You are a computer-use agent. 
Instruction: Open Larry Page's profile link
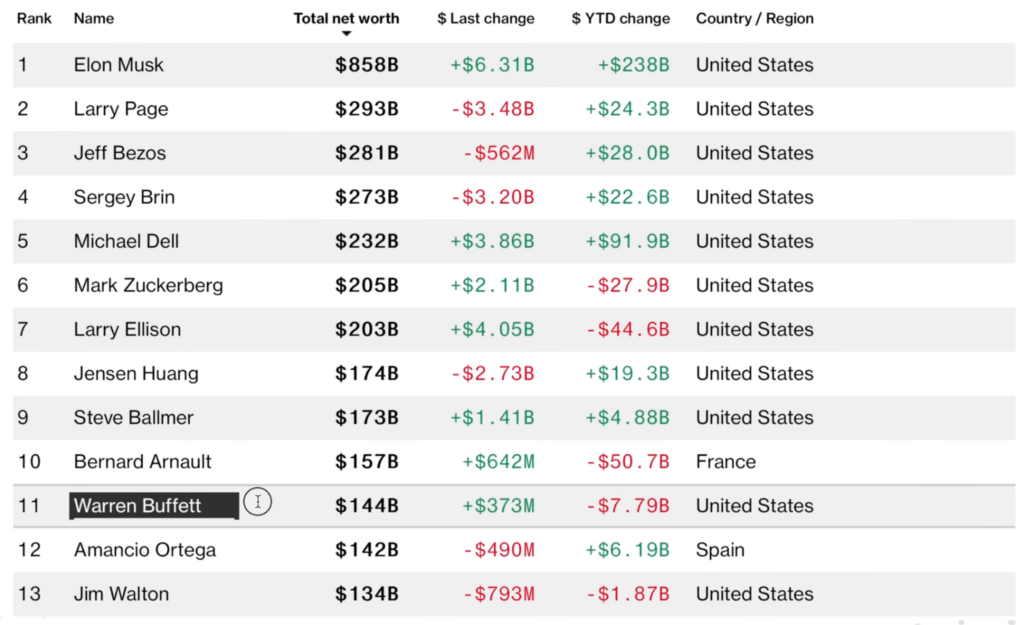click(121, 108)
